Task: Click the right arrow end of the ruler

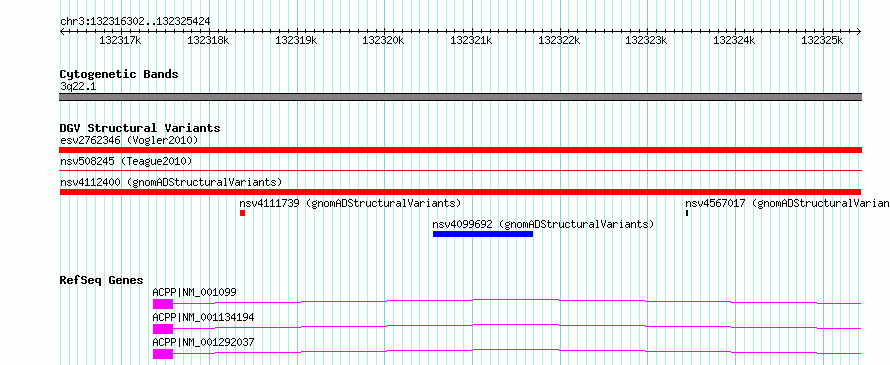Action: (858, 31)
